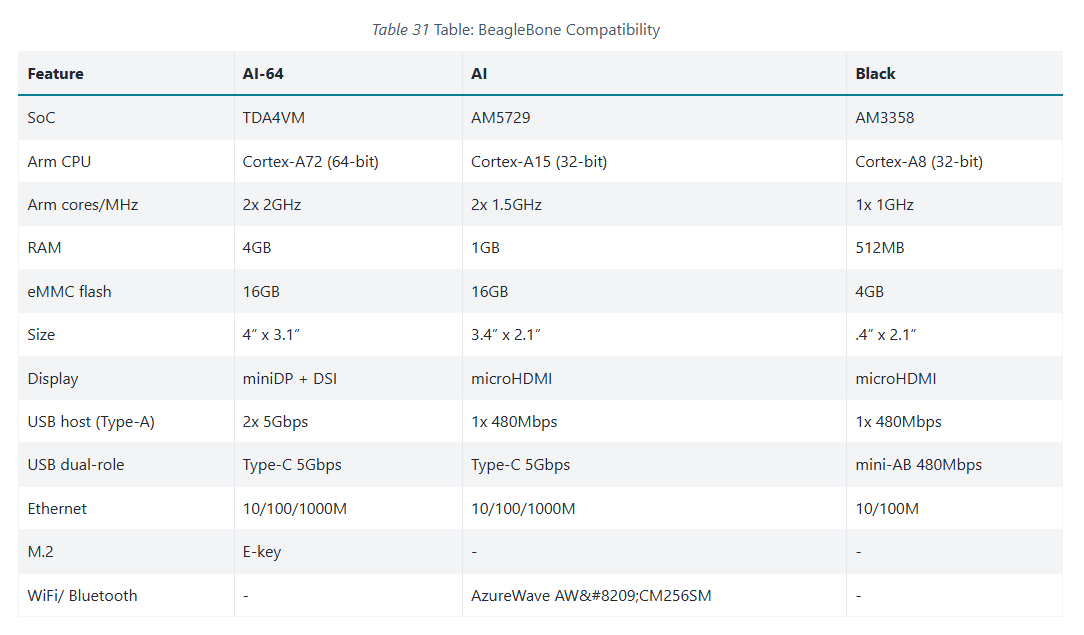The image size is (1084, 635).
Task: Select the 512MB RAM cell
Action: point(880,248)
